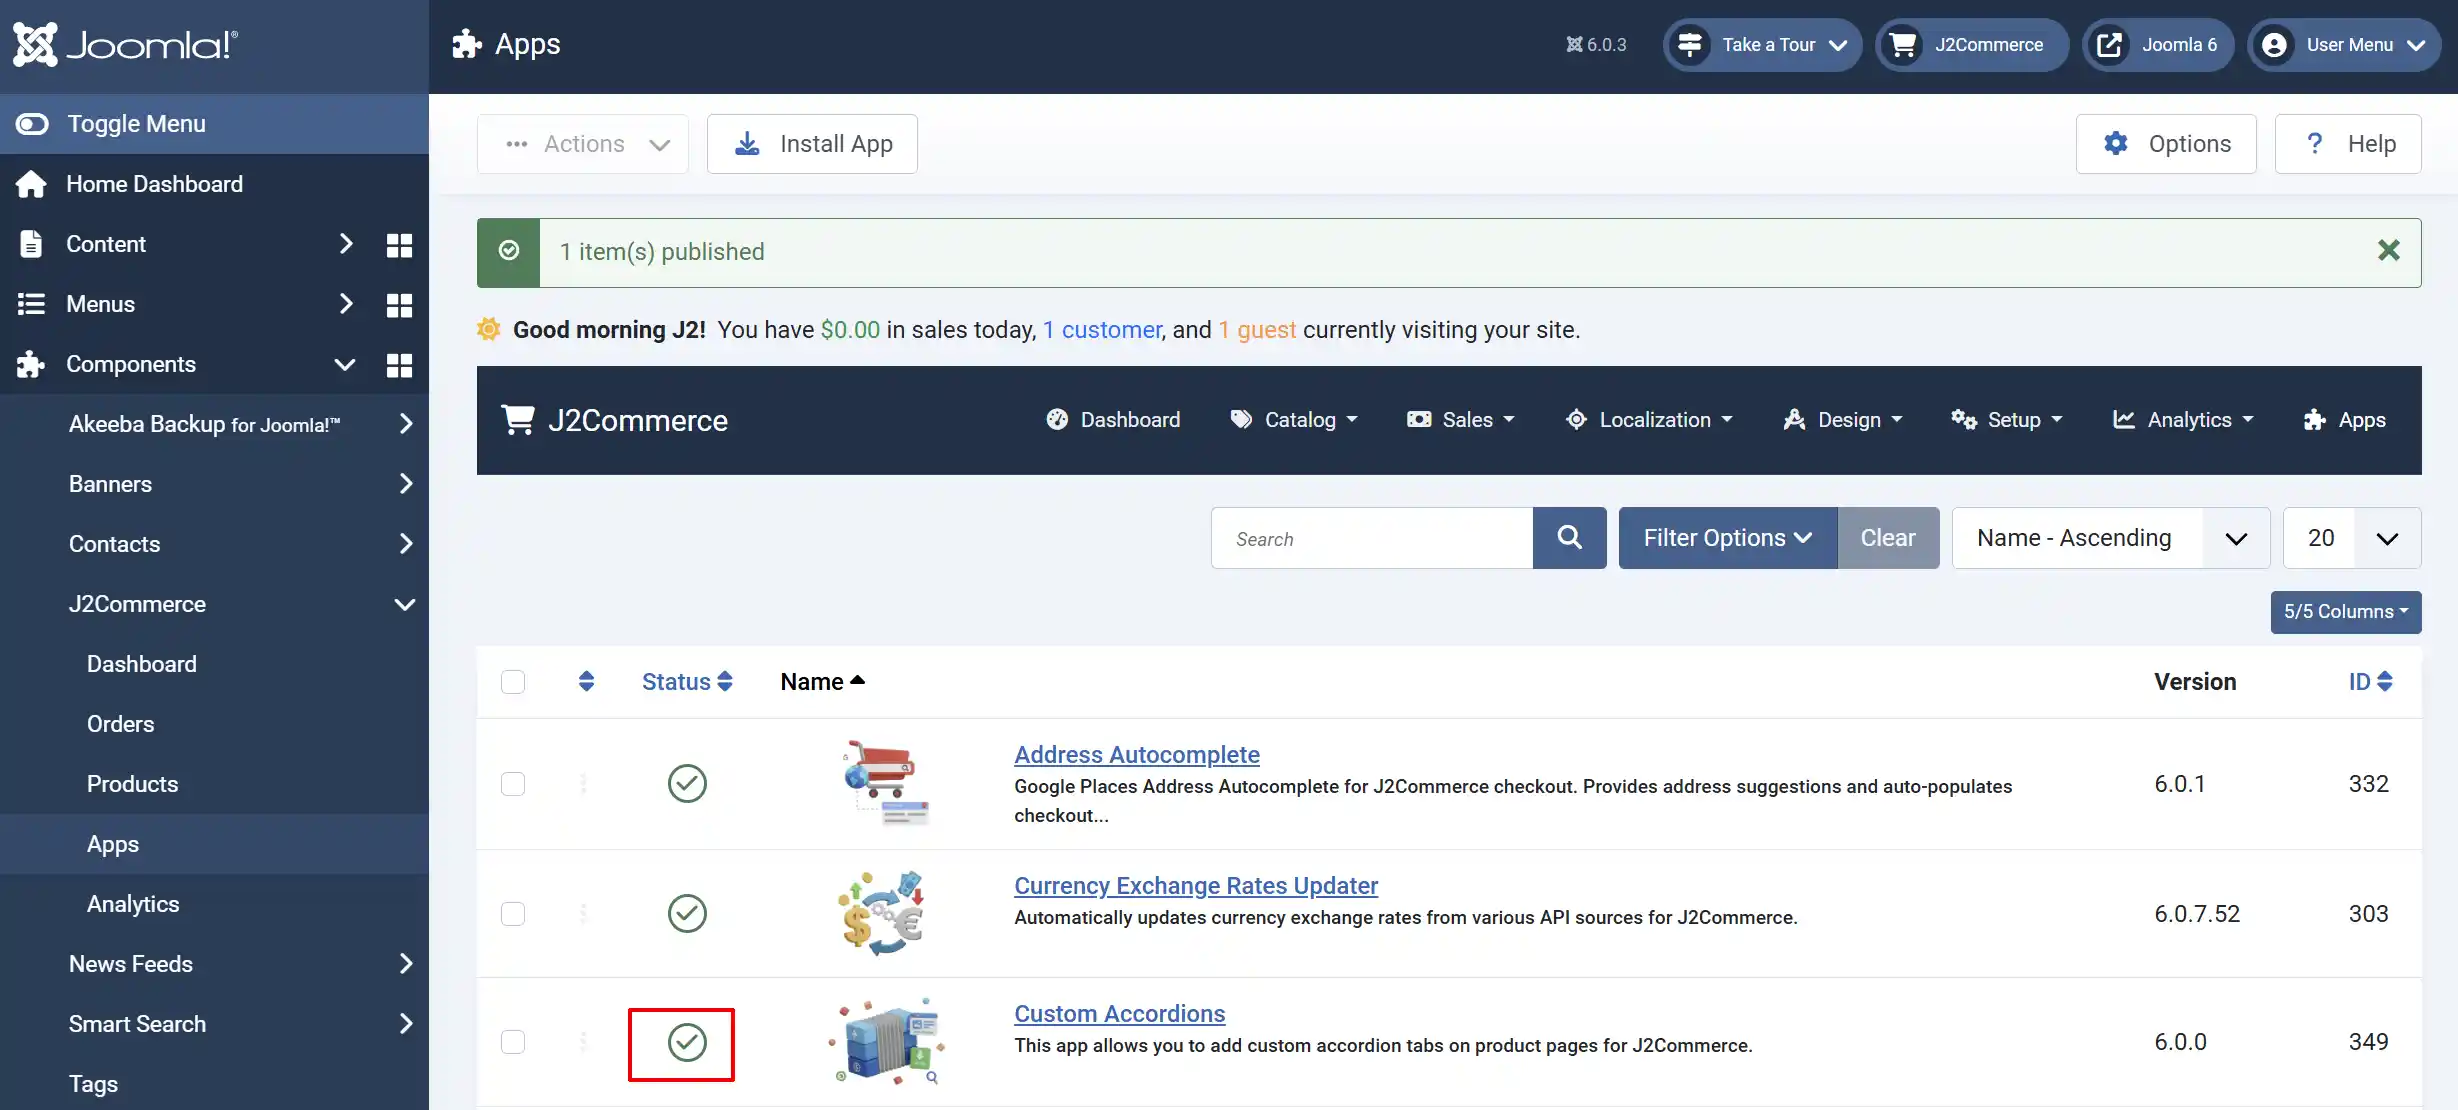This screenshot has width=2458, height=1110.
Task: Expand the Smart Search submenu
Action: [x=405, y=1024]
